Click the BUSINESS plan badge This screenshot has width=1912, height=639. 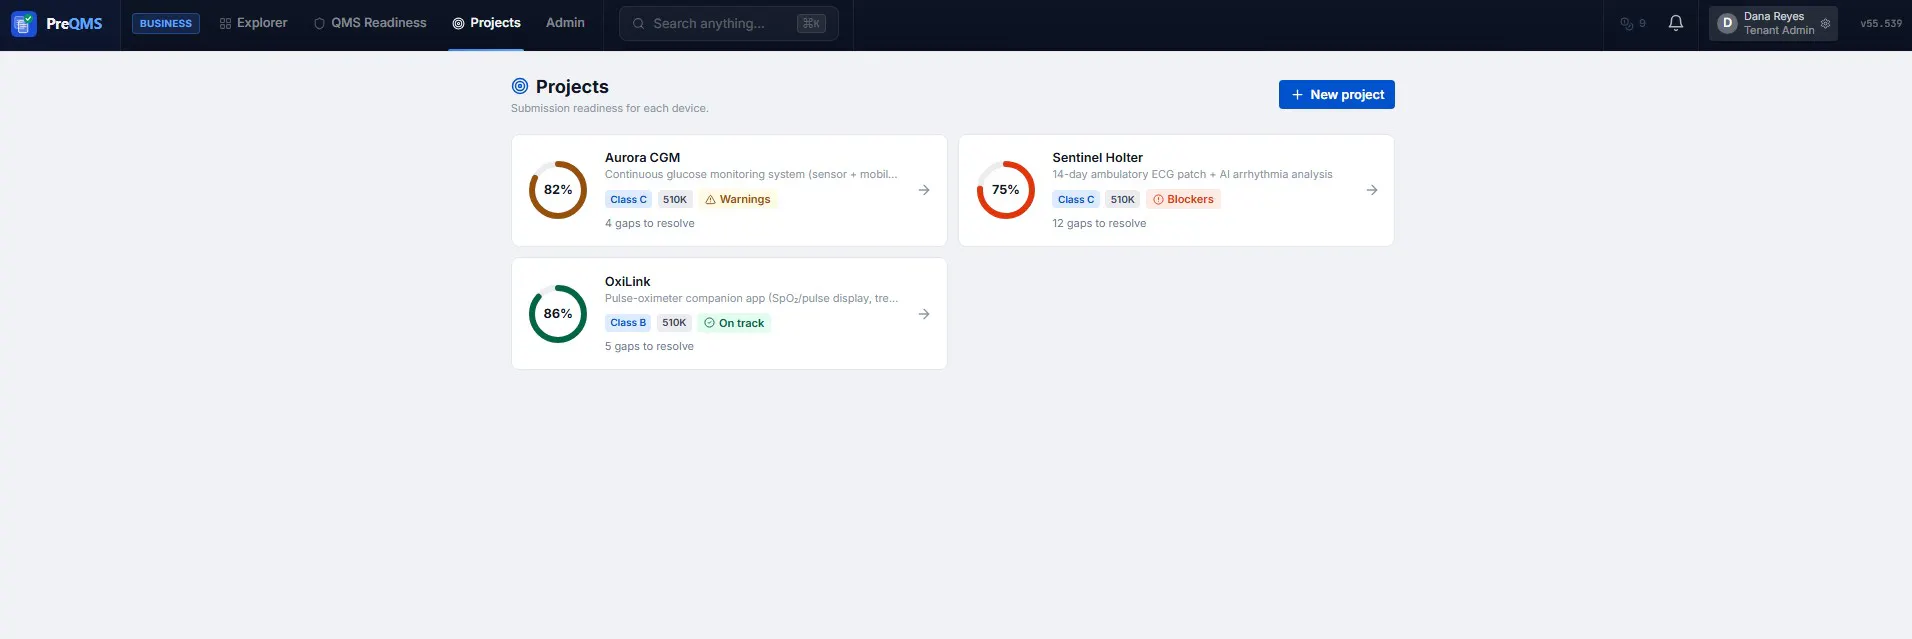point(166,23)
